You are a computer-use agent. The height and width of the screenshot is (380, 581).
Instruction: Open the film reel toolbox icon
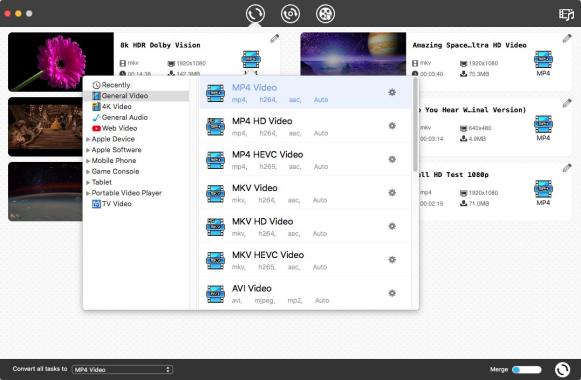tap(325, 14)
